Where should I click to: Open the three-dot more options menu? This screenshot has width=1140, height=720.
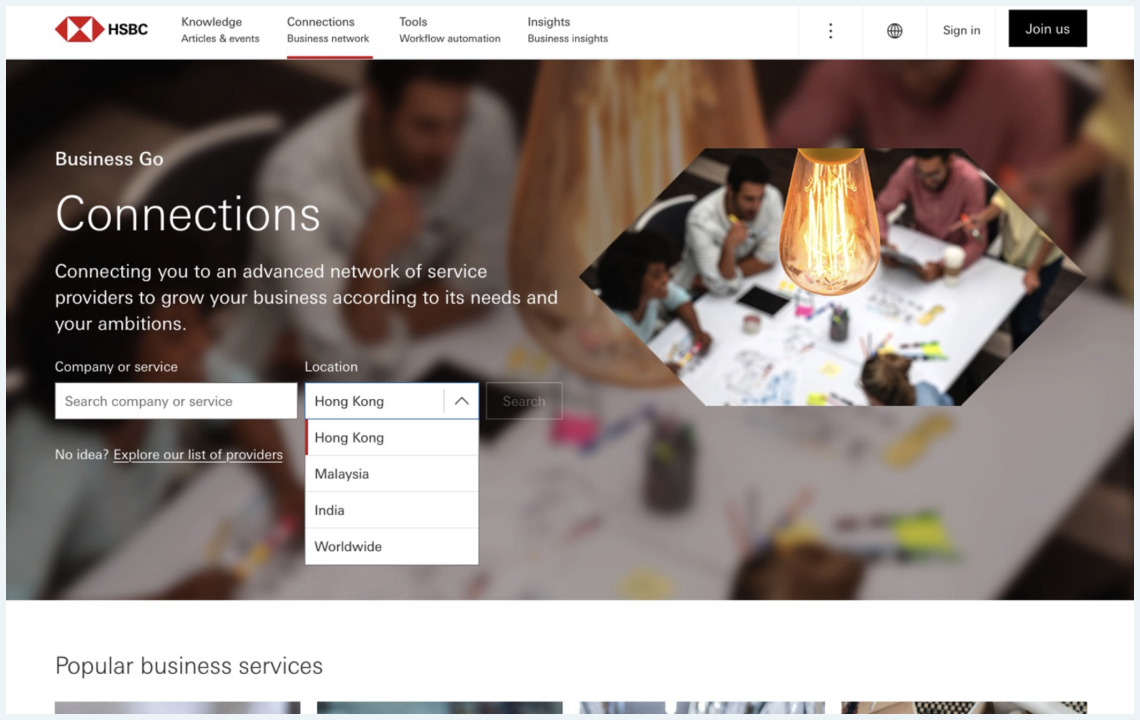tap(830, 31)
